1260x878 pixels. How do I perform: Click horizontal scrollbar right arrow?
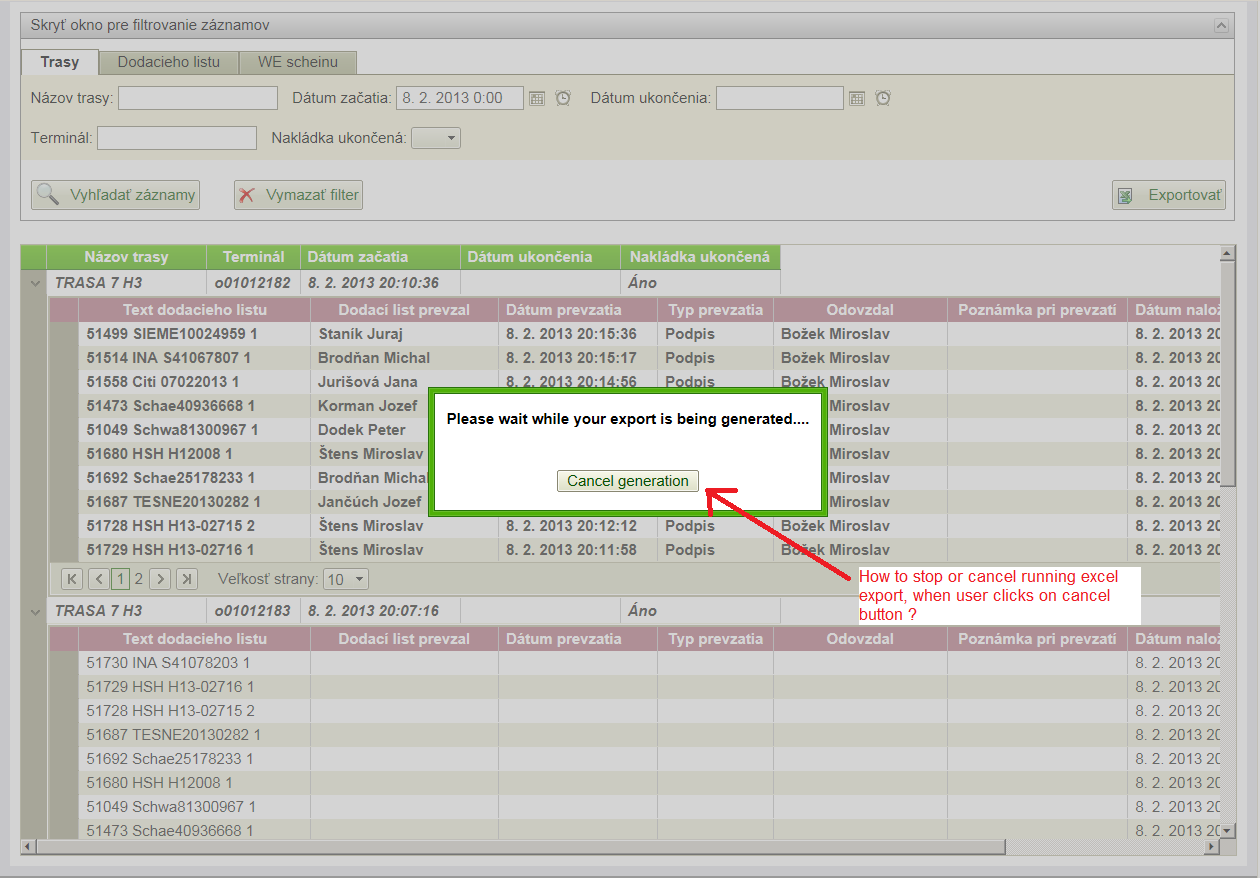point(1212,846)
